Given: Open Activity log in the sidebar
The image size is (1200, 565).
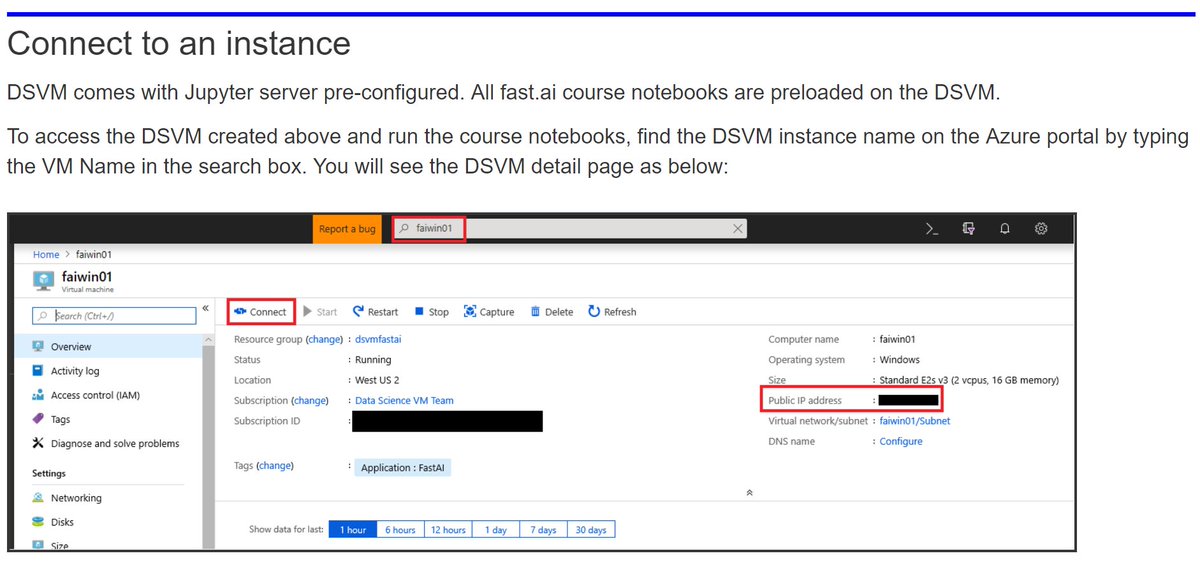Looking at the screenshot, I should pyautogui.click(x=75, y=371).
